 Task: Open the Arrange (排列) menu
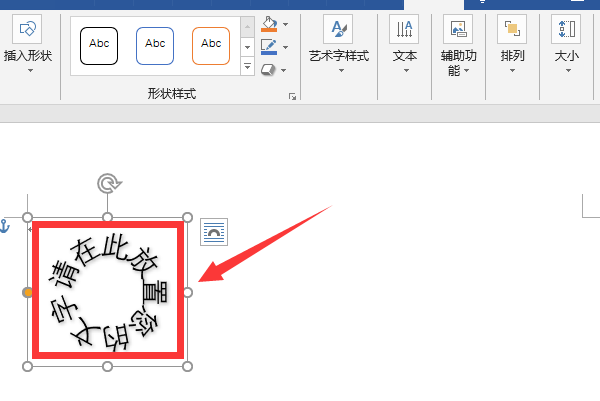[x=512, y=44]
